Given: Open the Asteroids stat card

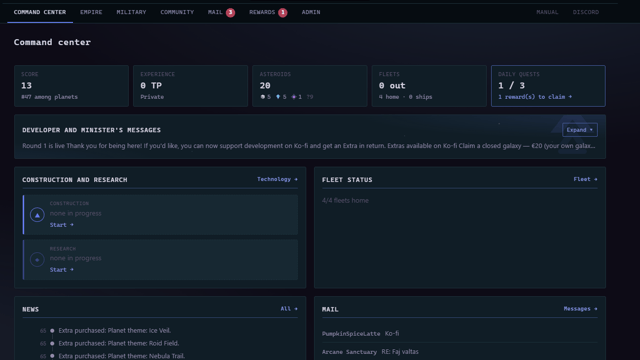Looking at the screenshot, I should pyautogui.click(x=309, y=86).
